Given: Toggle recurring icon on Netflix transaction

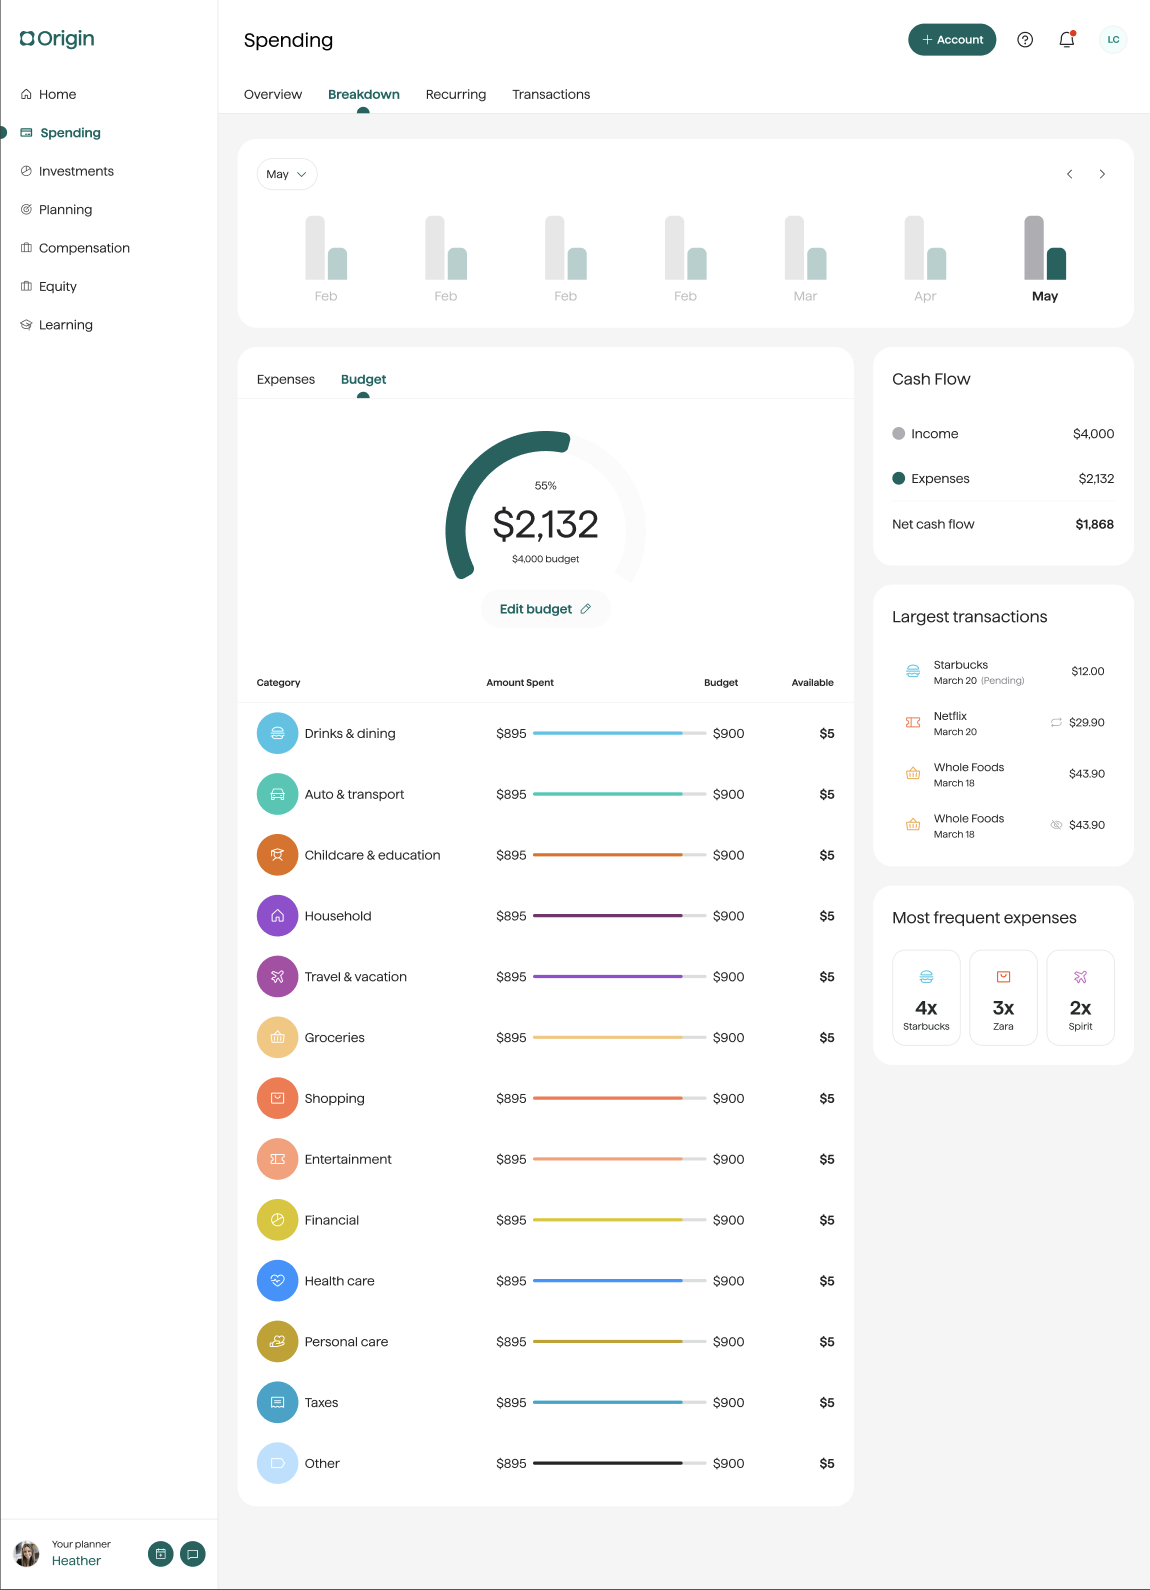Looking at the screenshot, I should tap(1056, 722).
